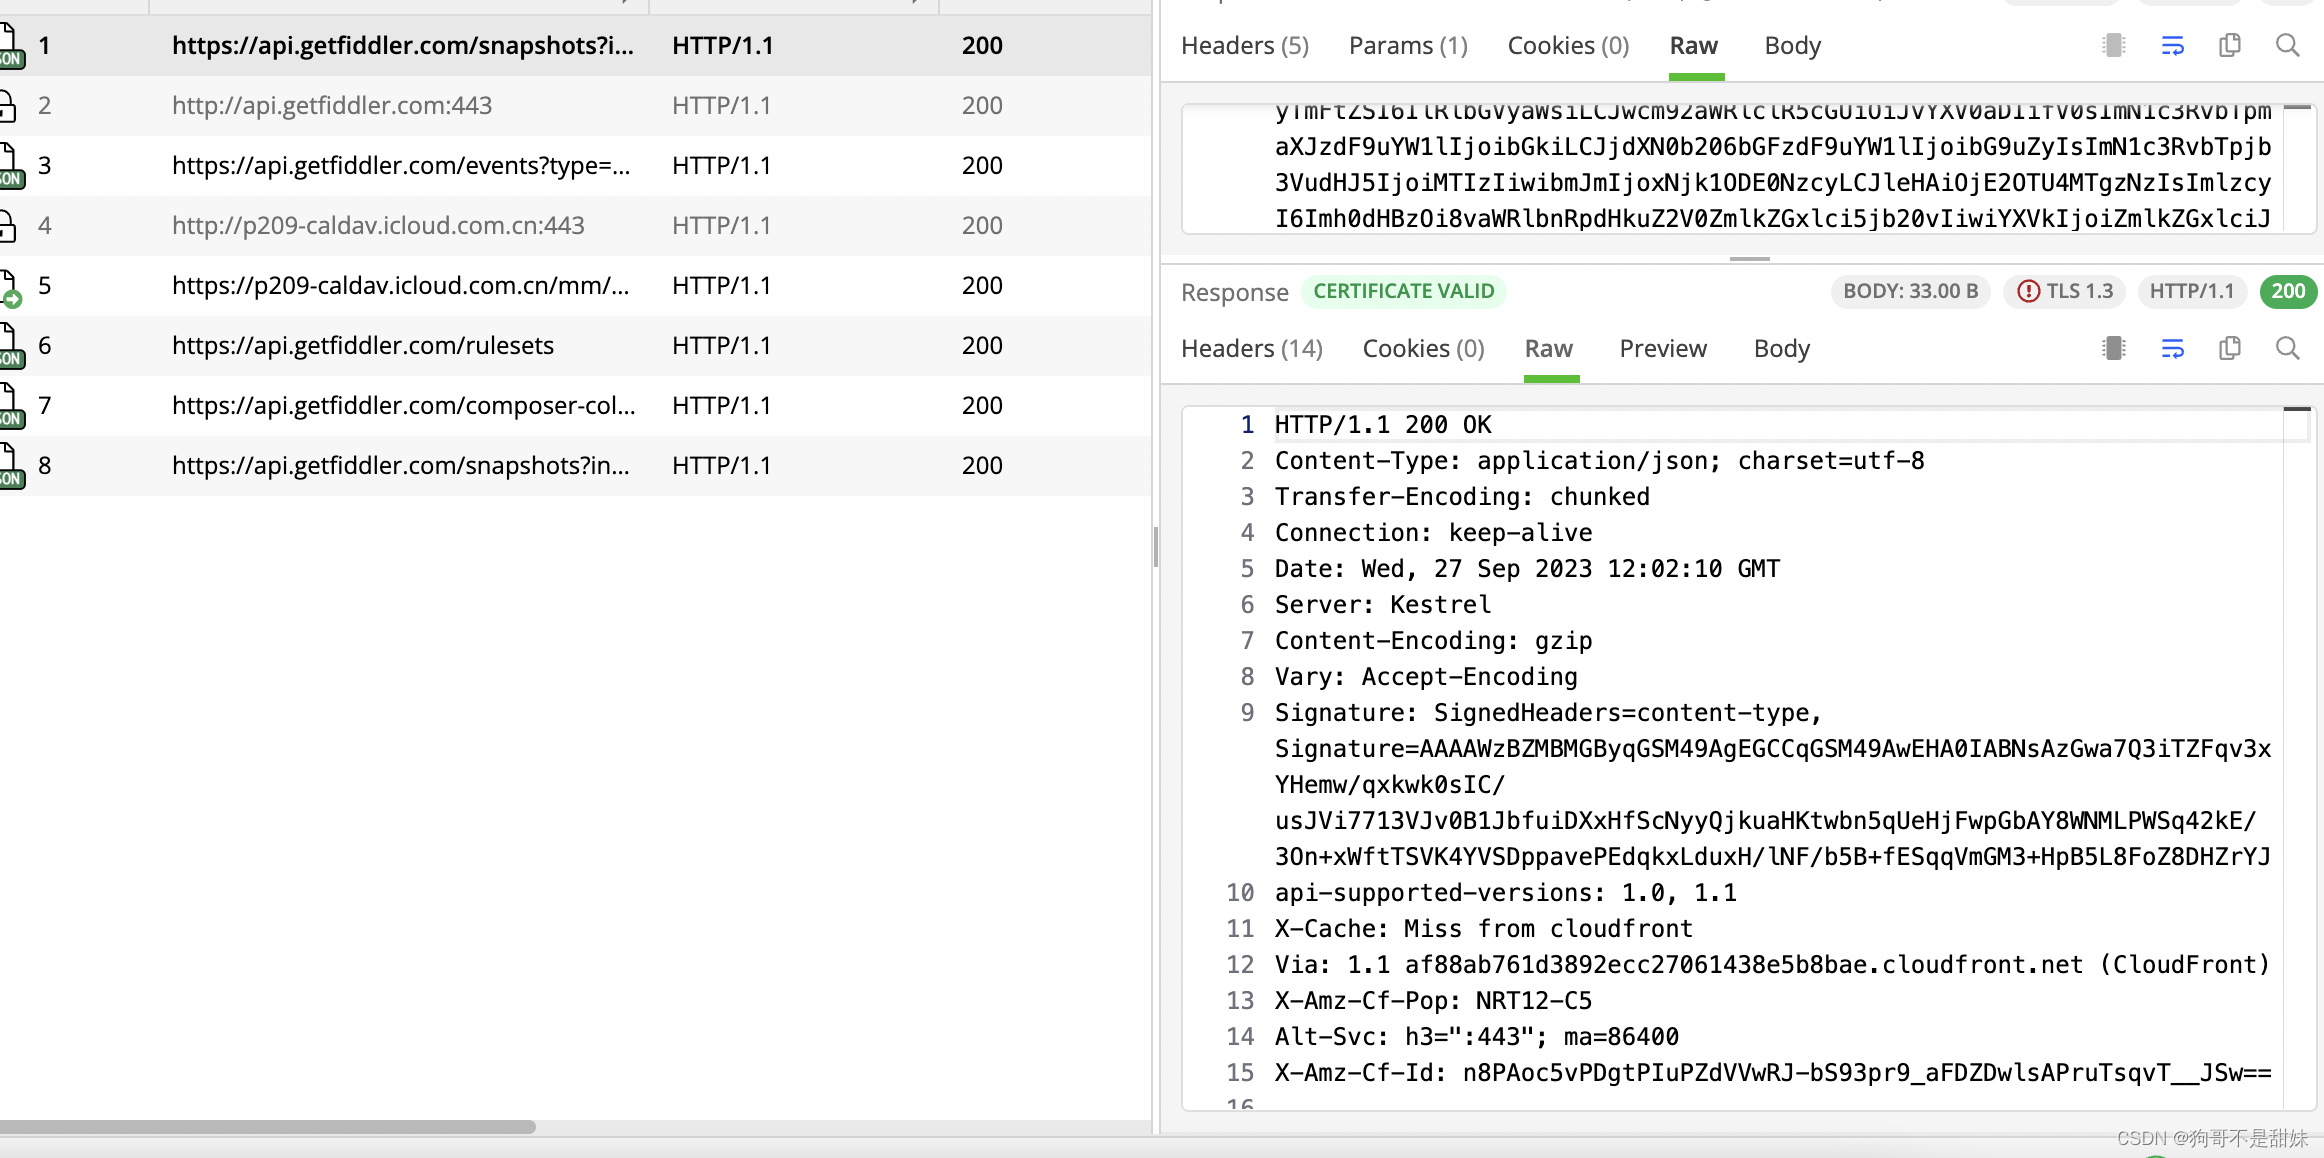Click the HTTP/1.1 cell in row 6
The image size is (2324, 1158).
point(722,346)
